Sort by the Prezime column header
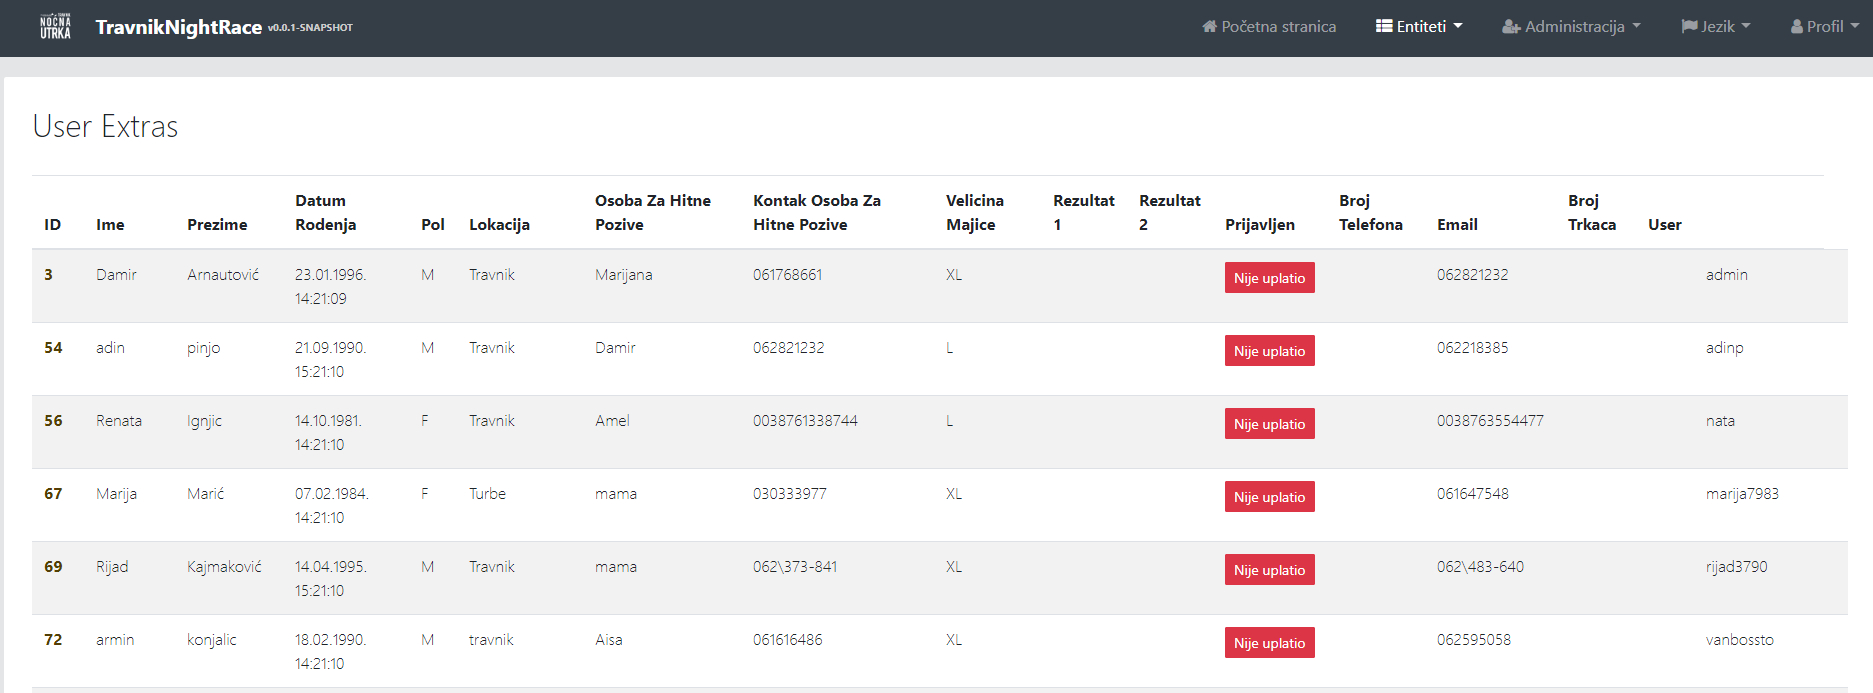1873x693 pixels. (x=217, y=225)
